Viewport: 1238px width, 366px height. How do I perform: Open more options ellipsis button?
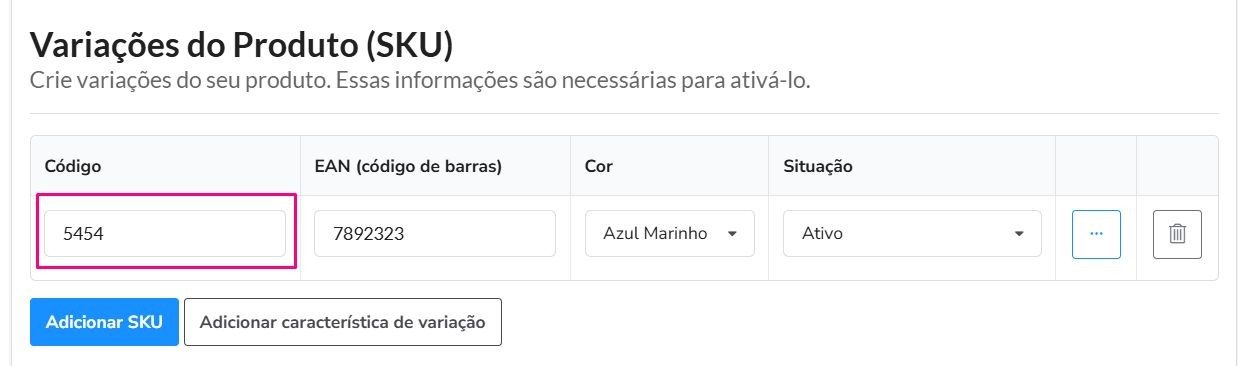point(1096,234)
